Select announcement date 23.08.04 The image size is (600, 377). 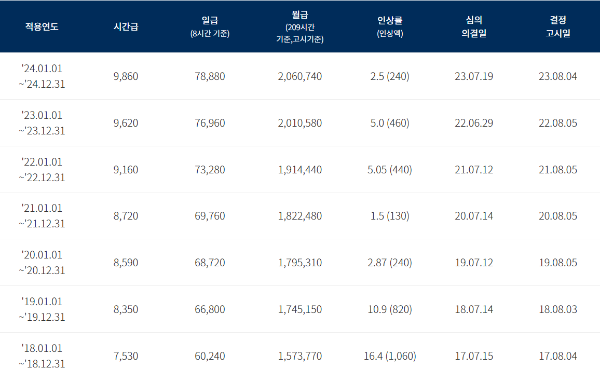coord(558,76)
